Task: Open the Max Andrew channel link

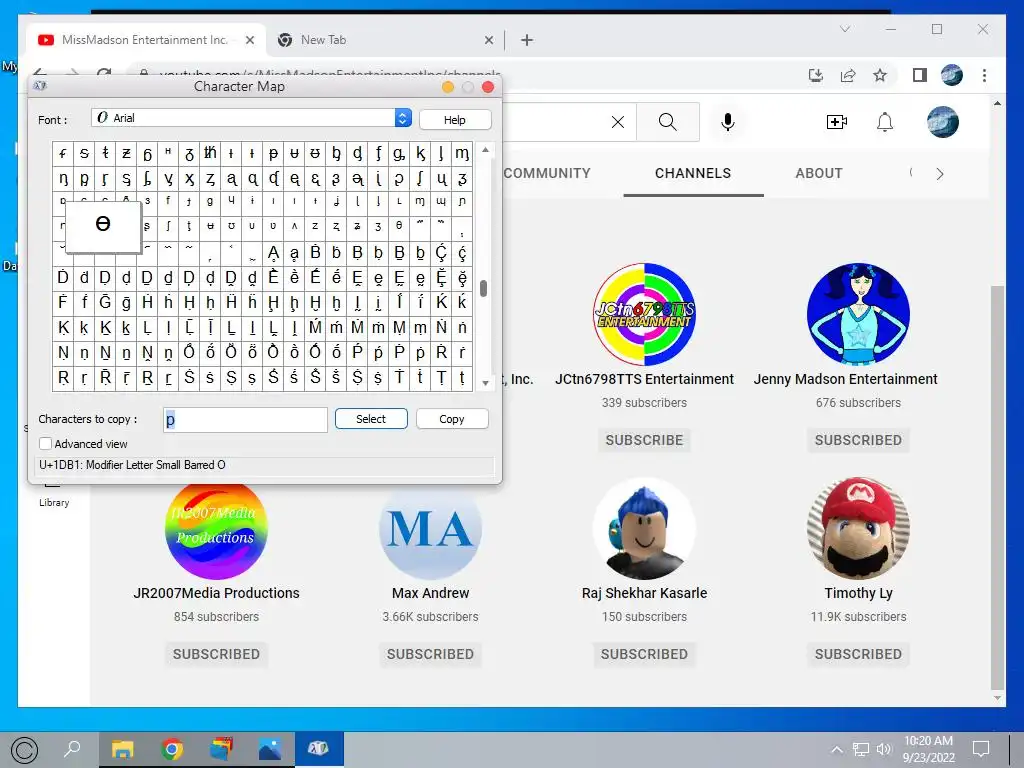Action: (x=430, y=593)
